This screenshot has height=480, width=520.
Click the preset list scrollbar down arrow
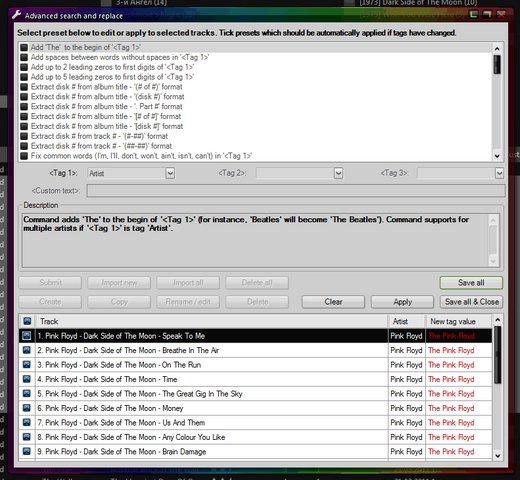pyautogui.click(x=497, y=156)
